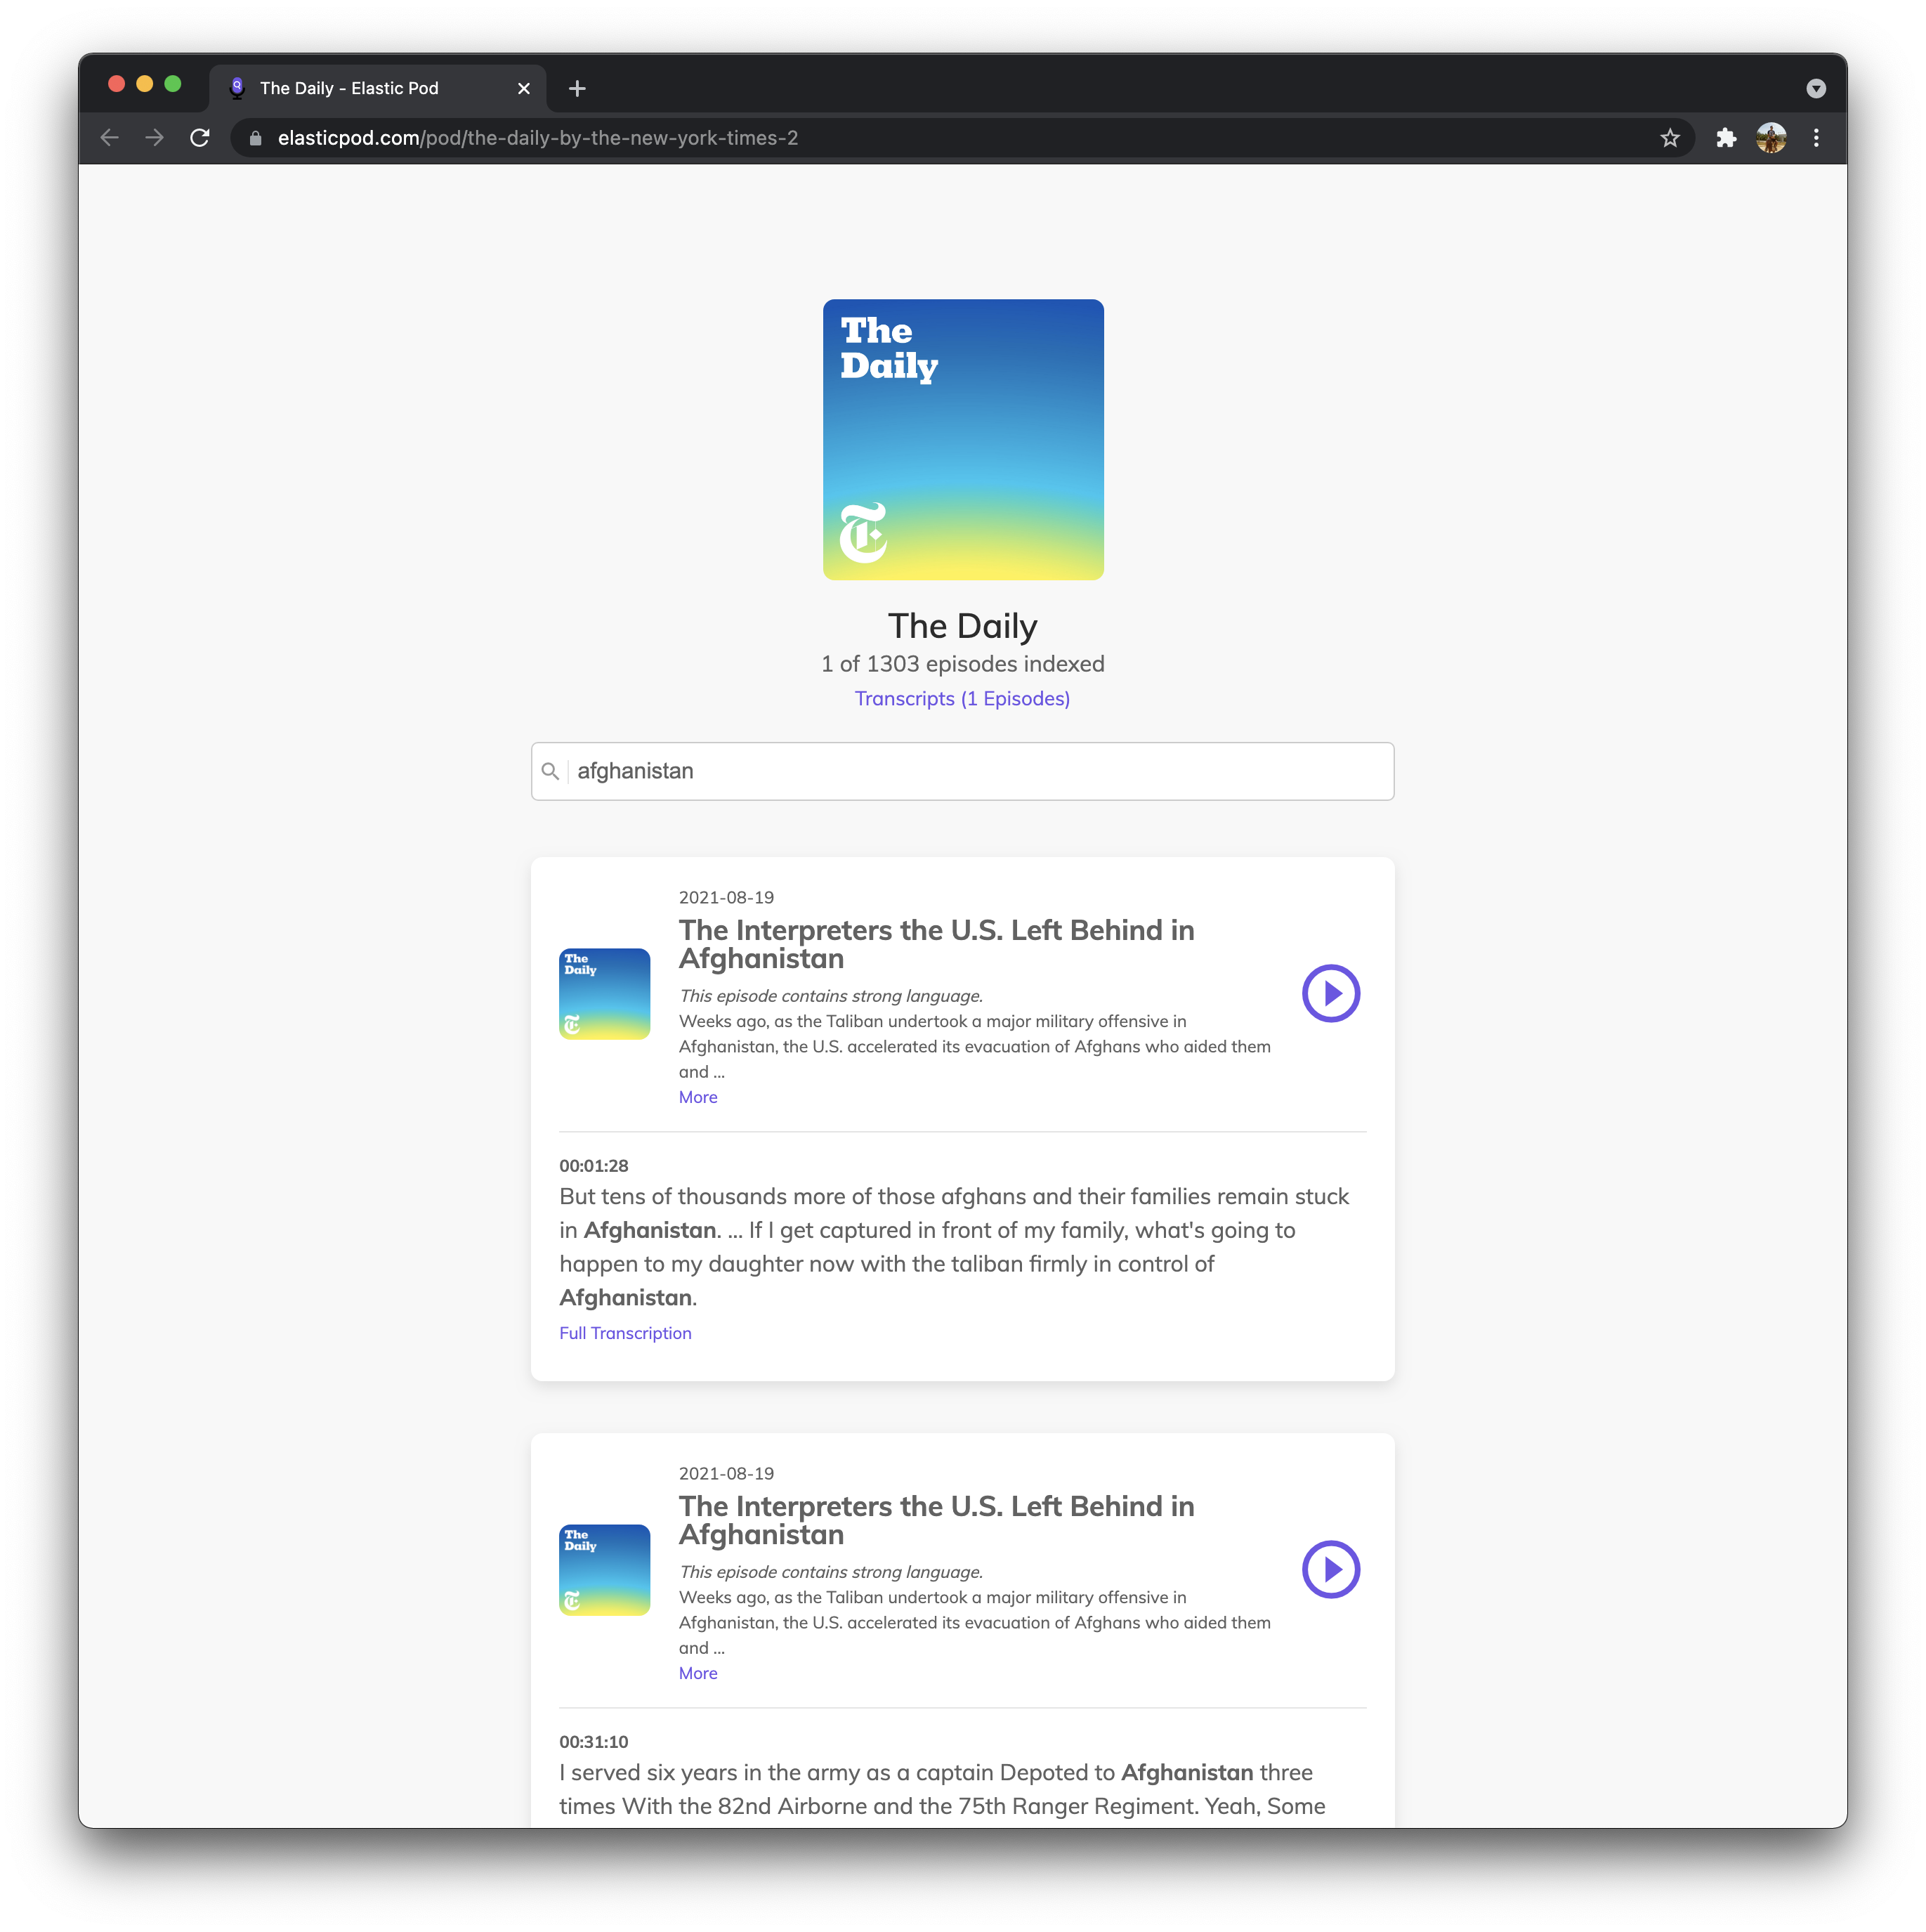Minimize the window with yellow button

click(144, 84)
